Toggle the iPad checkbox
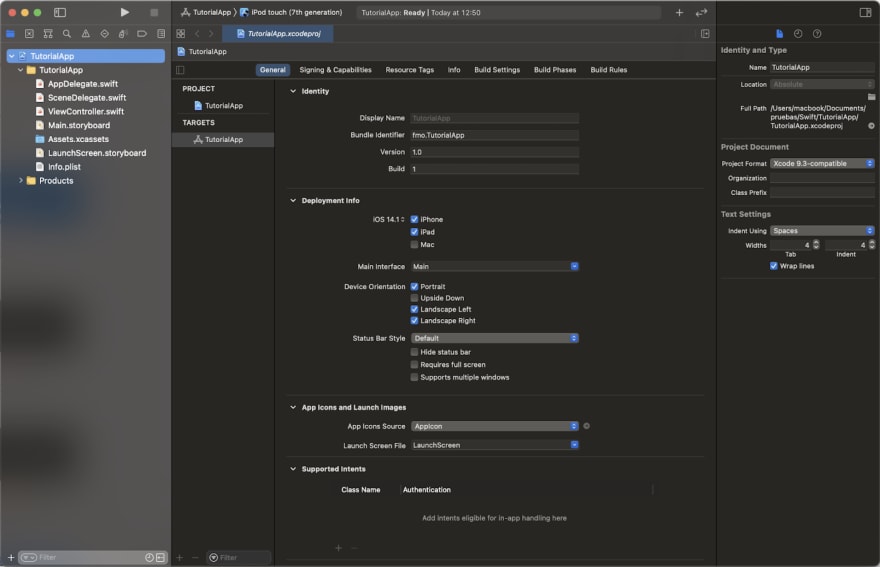This screenshot has width=880, height=567. 414,232
